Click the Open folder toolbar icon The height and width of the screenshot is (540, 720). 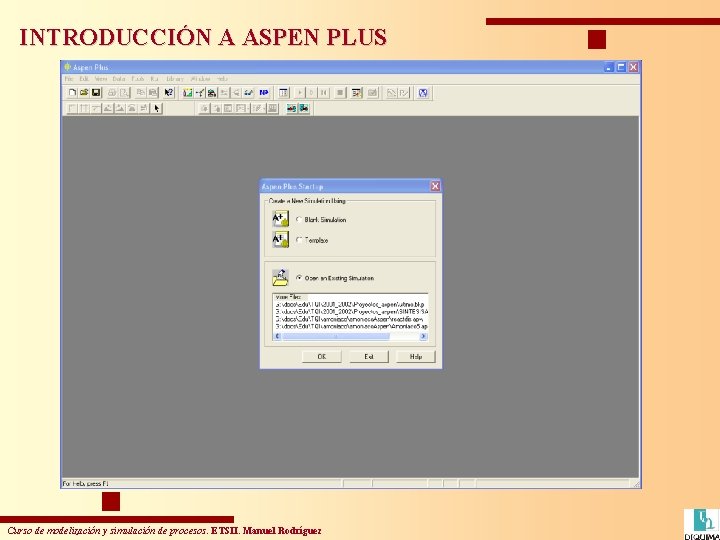pyautogui.click(x=84, y=93)
